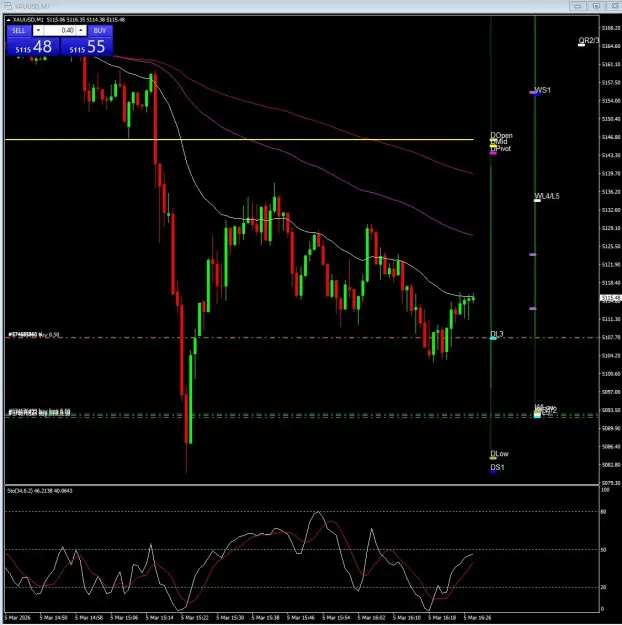This screenshot has height=625, width=622.
Task: Click the XAUUSD,M1 title bar text
Action: click(x=33, y=6)
